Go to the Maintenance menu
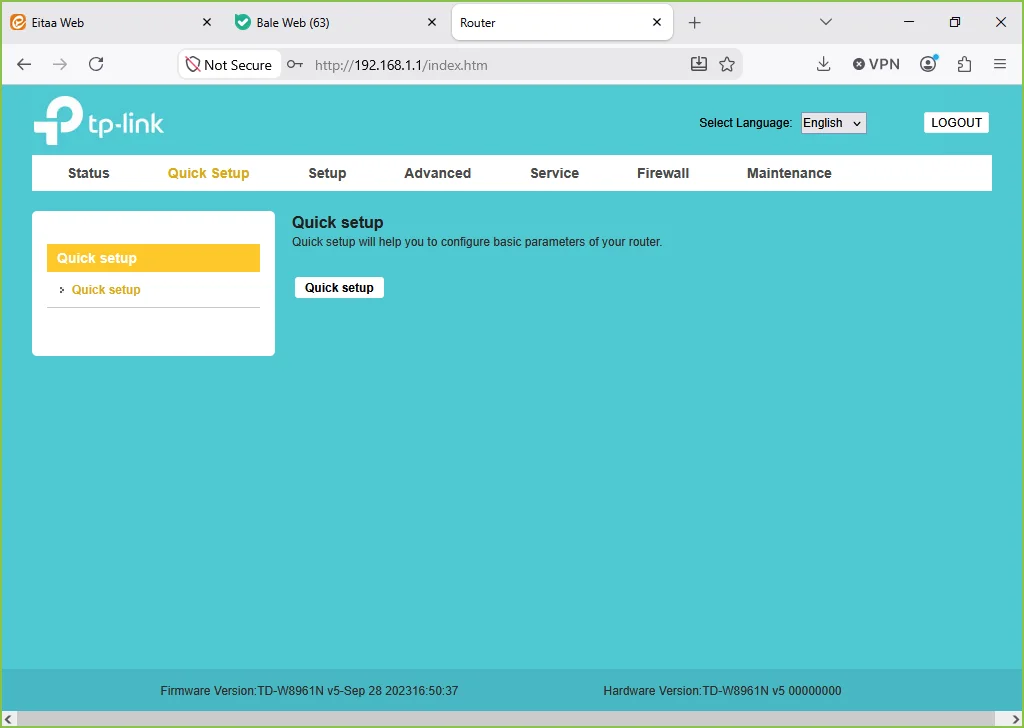 coord(789,173)
